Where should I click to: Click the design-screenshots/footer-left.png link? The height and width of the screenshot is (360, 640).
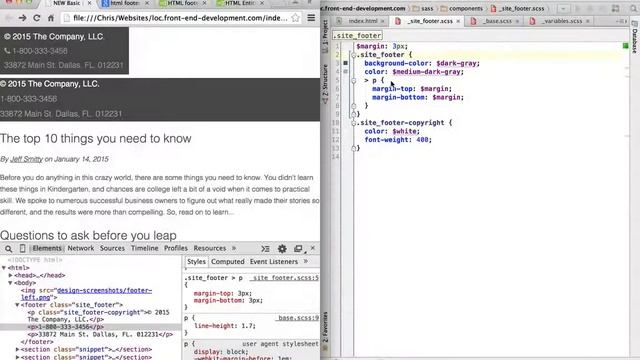click(x=87, y=294)
